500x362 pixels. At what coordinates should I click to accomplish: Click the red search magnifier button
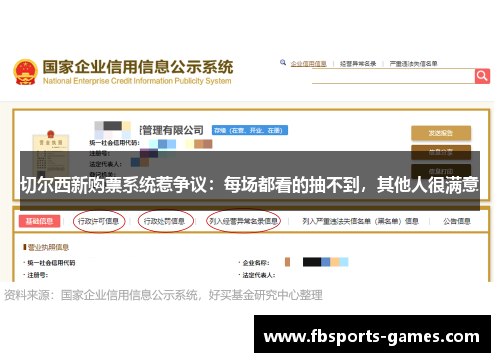(x=482, y=76)
